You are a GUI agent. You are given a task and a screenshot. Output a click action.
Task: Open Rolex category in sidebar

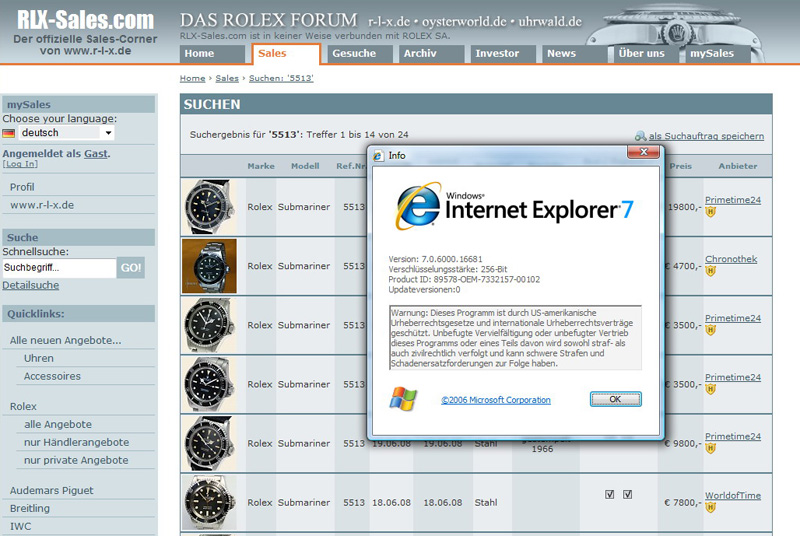23,406
